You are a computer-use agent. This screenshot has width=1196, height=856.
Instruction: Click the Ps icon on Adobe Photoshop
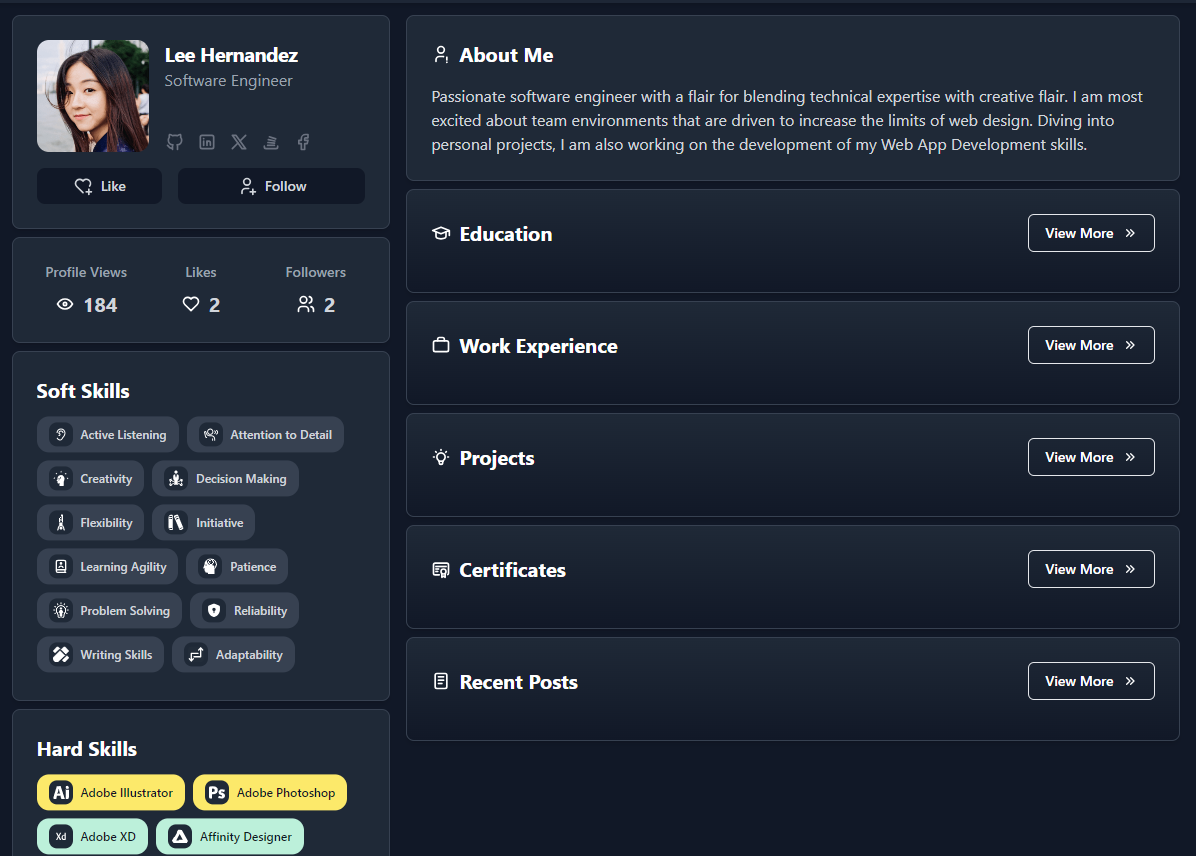[217, 793]
